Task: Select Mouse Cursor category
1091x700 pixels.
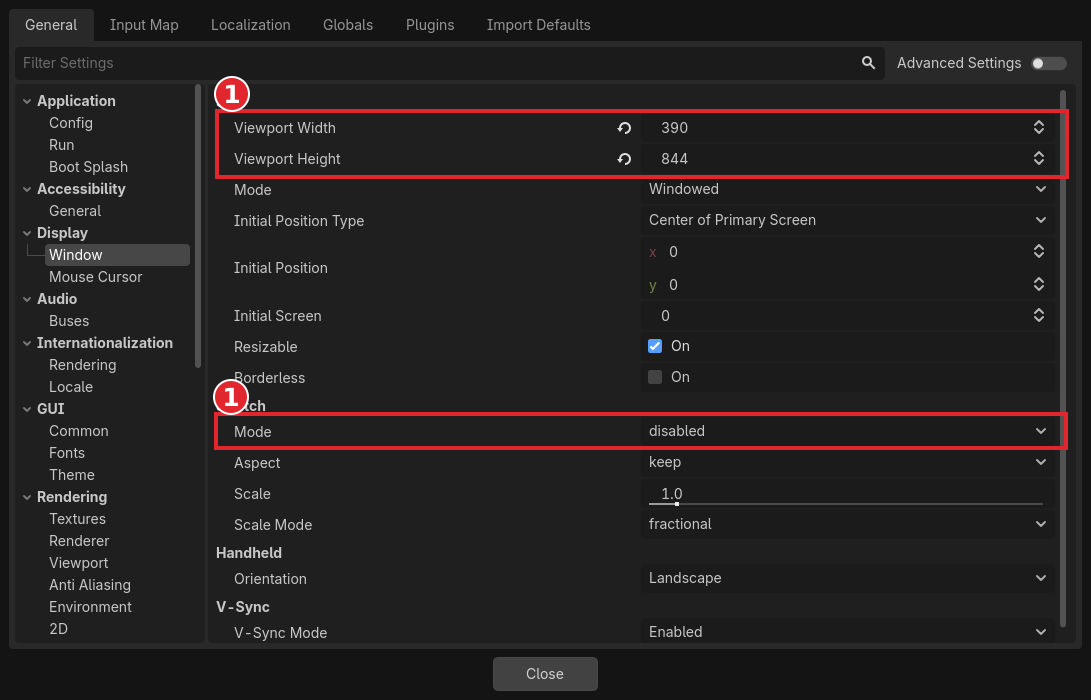Action: click(95, 277)
